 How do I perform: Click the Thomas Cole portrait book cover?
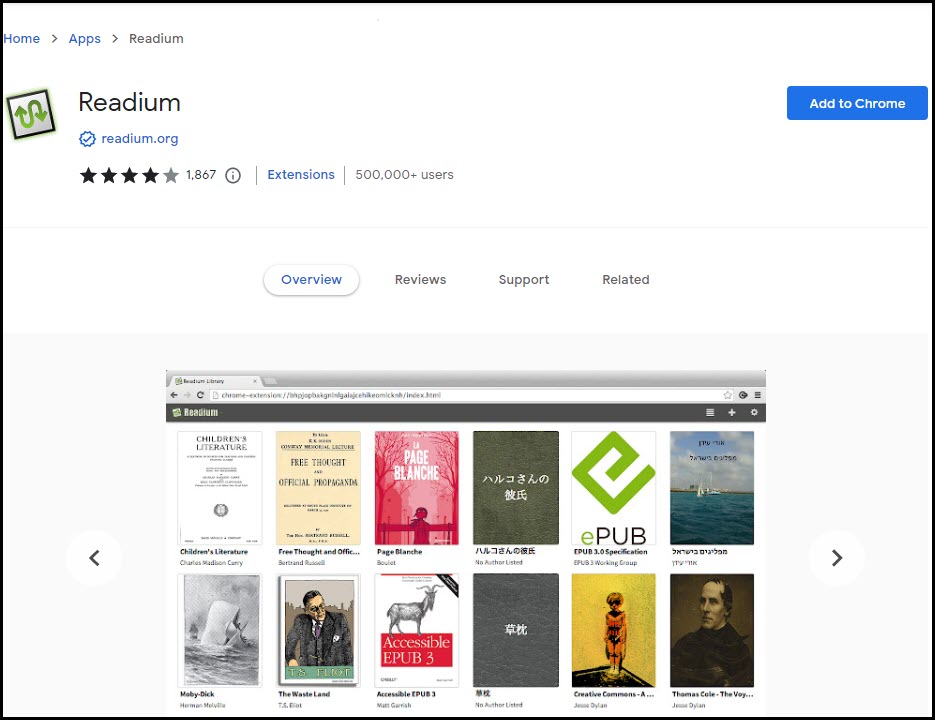click(x=712, y=631)
